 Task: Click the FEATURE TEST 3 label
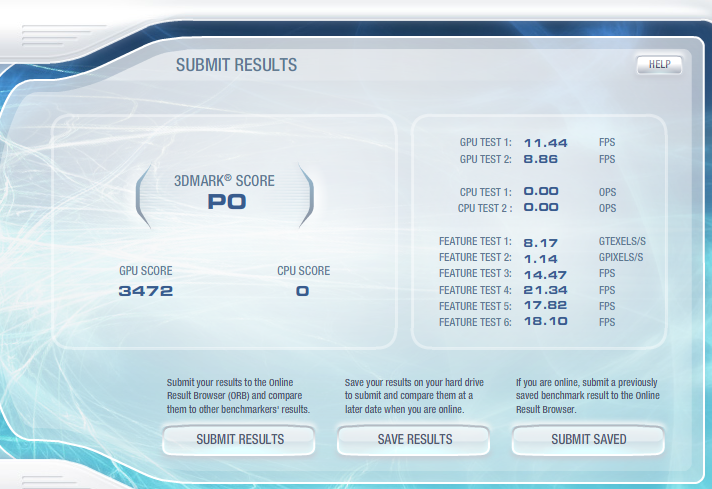coord(475,273)
